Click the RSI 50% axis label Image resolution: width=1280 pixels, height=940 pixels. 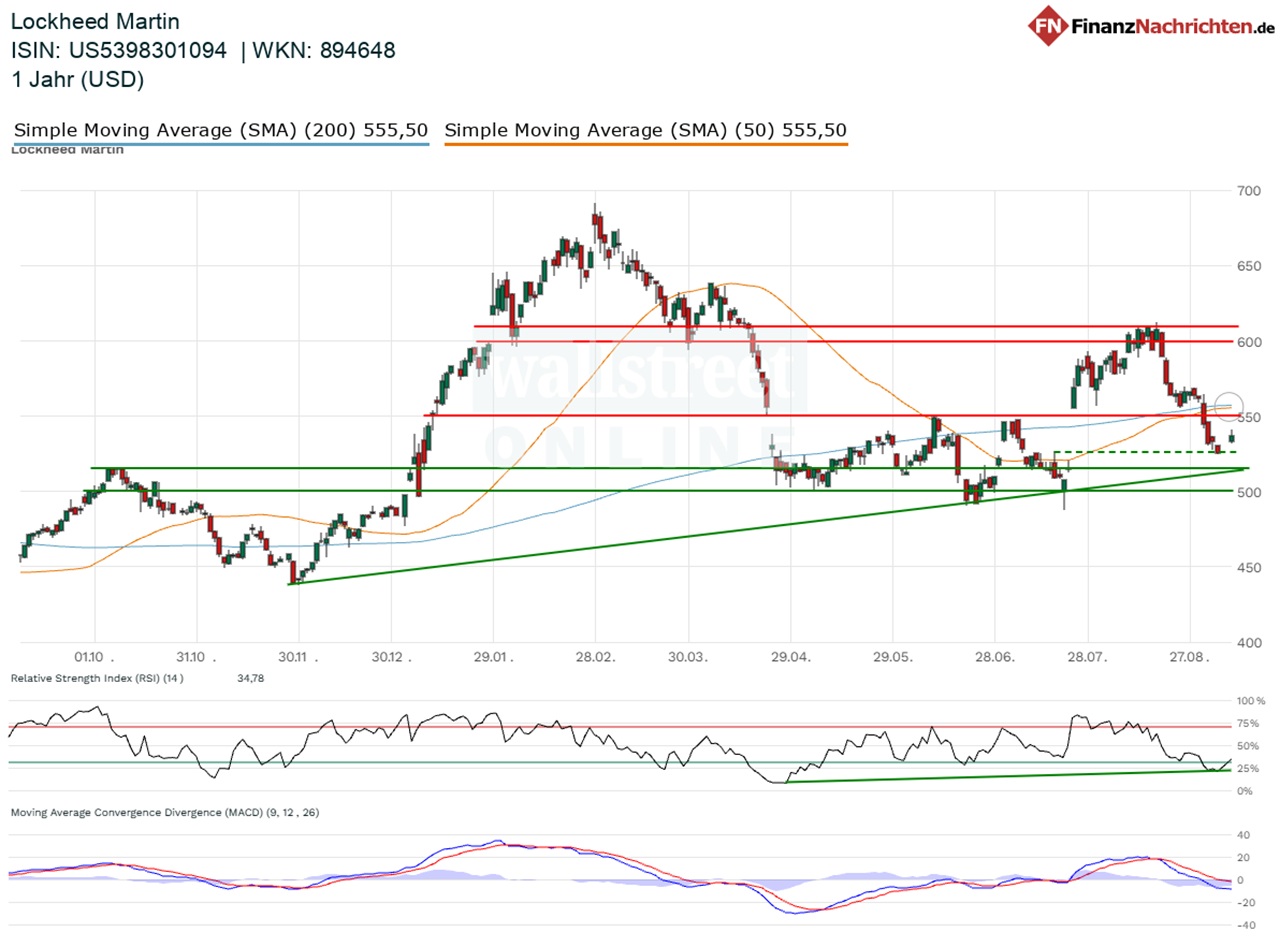click(x=1246, y=746)
